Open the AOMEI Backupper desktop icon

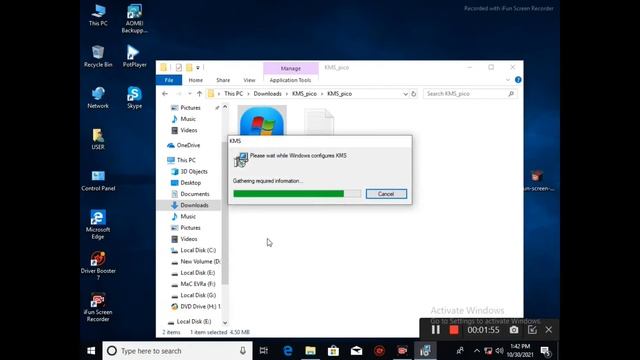[x=134, y=18]
